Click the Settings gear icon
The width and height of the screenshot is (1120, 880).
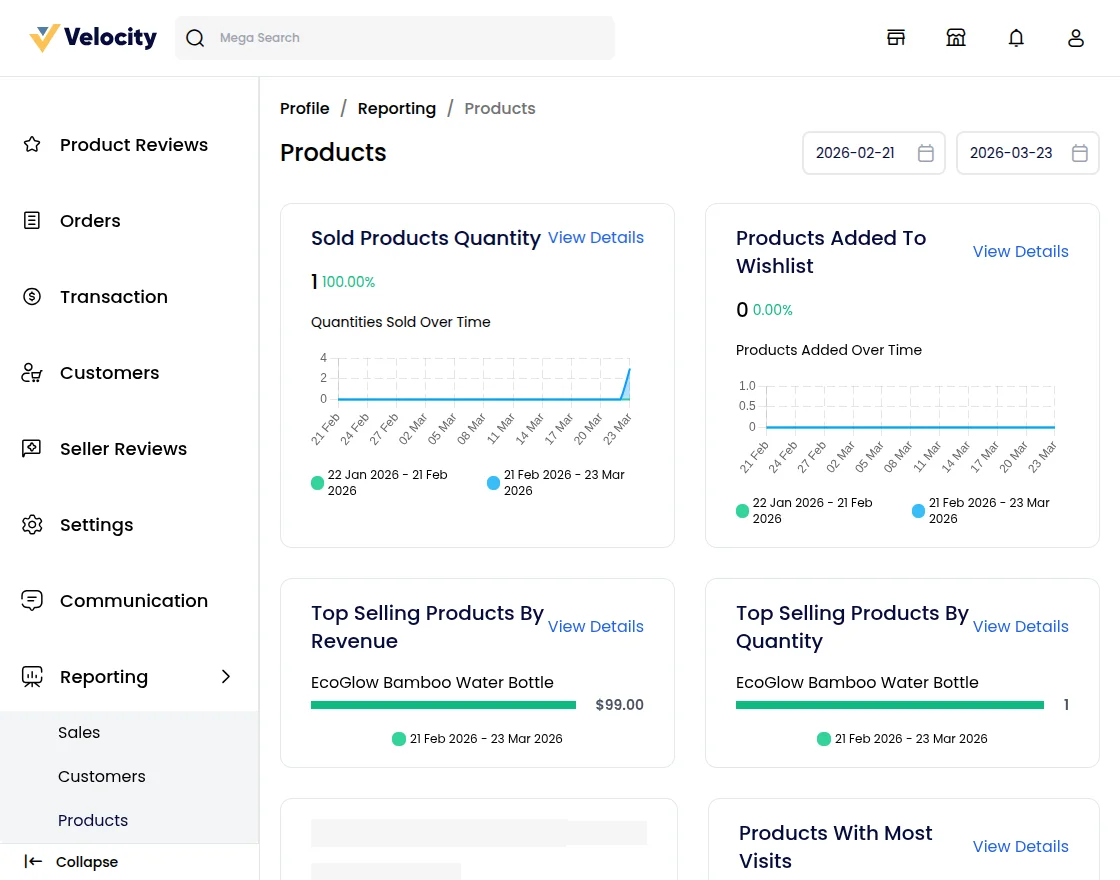point(32,524)
